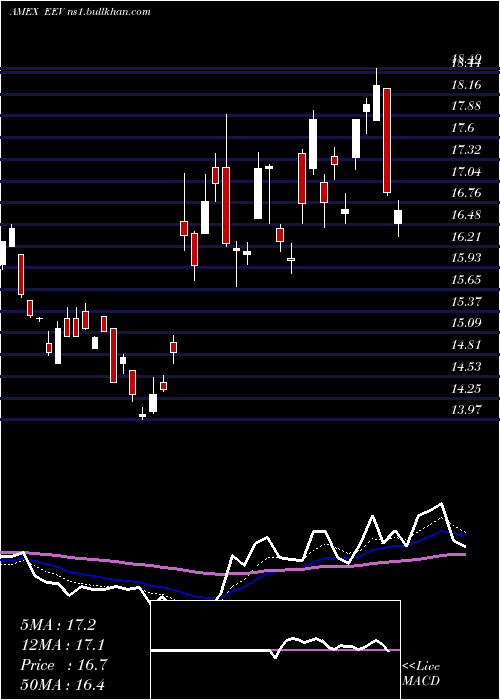Click the 12MA : 17.1 readout
500x700 pixels.
62,645
